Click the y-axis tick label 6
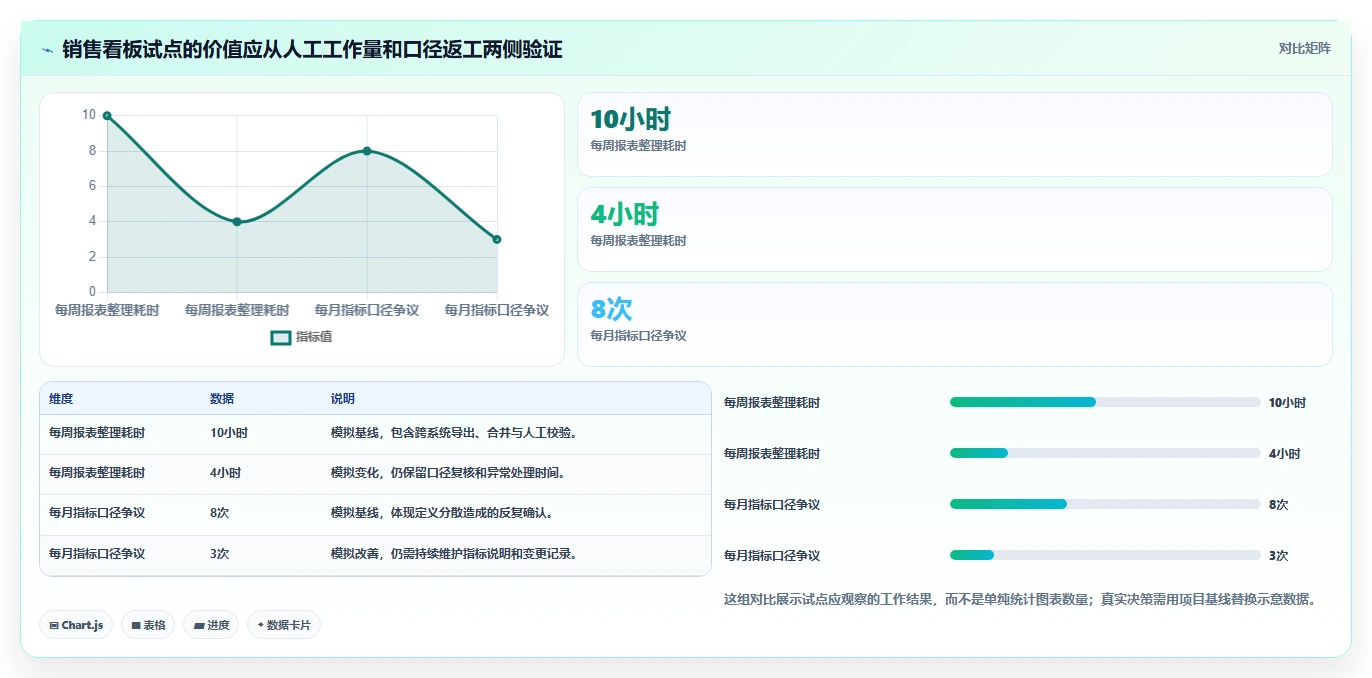The height and width of the screenshot is (678, 1372). pos(92,186)
